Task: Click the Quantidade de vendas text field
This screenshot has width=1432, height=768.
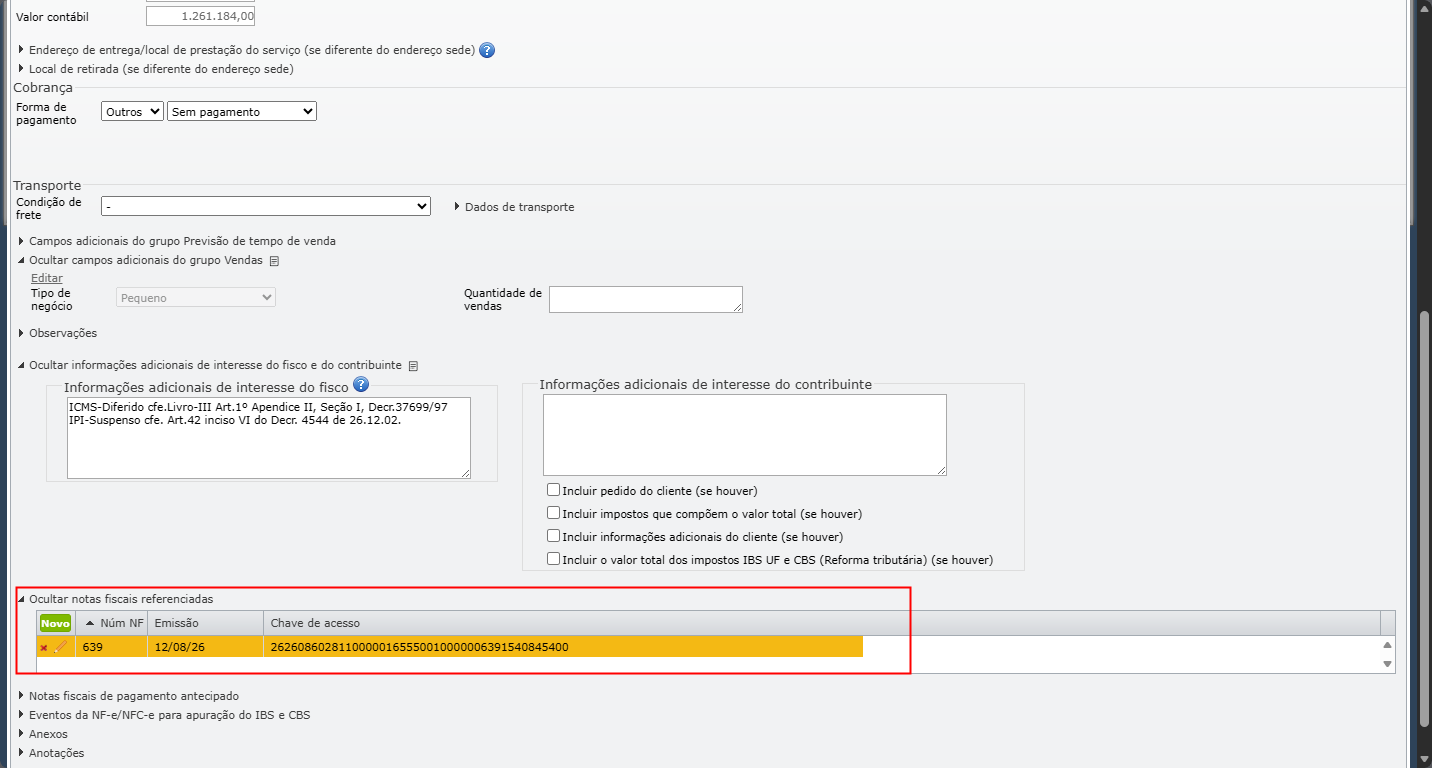Action: [646, 299]
